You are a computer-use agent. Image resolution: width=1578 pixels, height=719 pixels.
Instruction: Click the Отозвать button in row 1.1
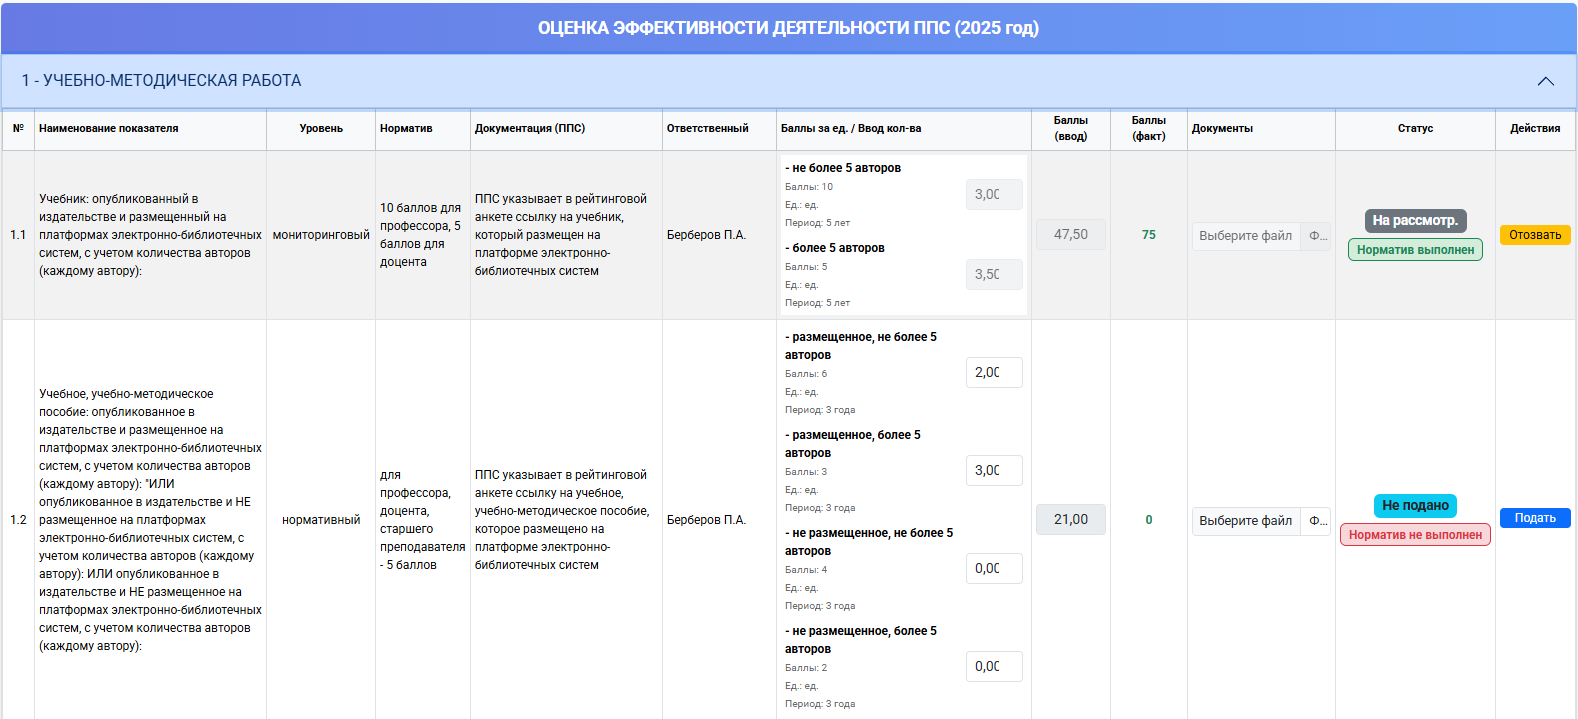(1535, 235)
